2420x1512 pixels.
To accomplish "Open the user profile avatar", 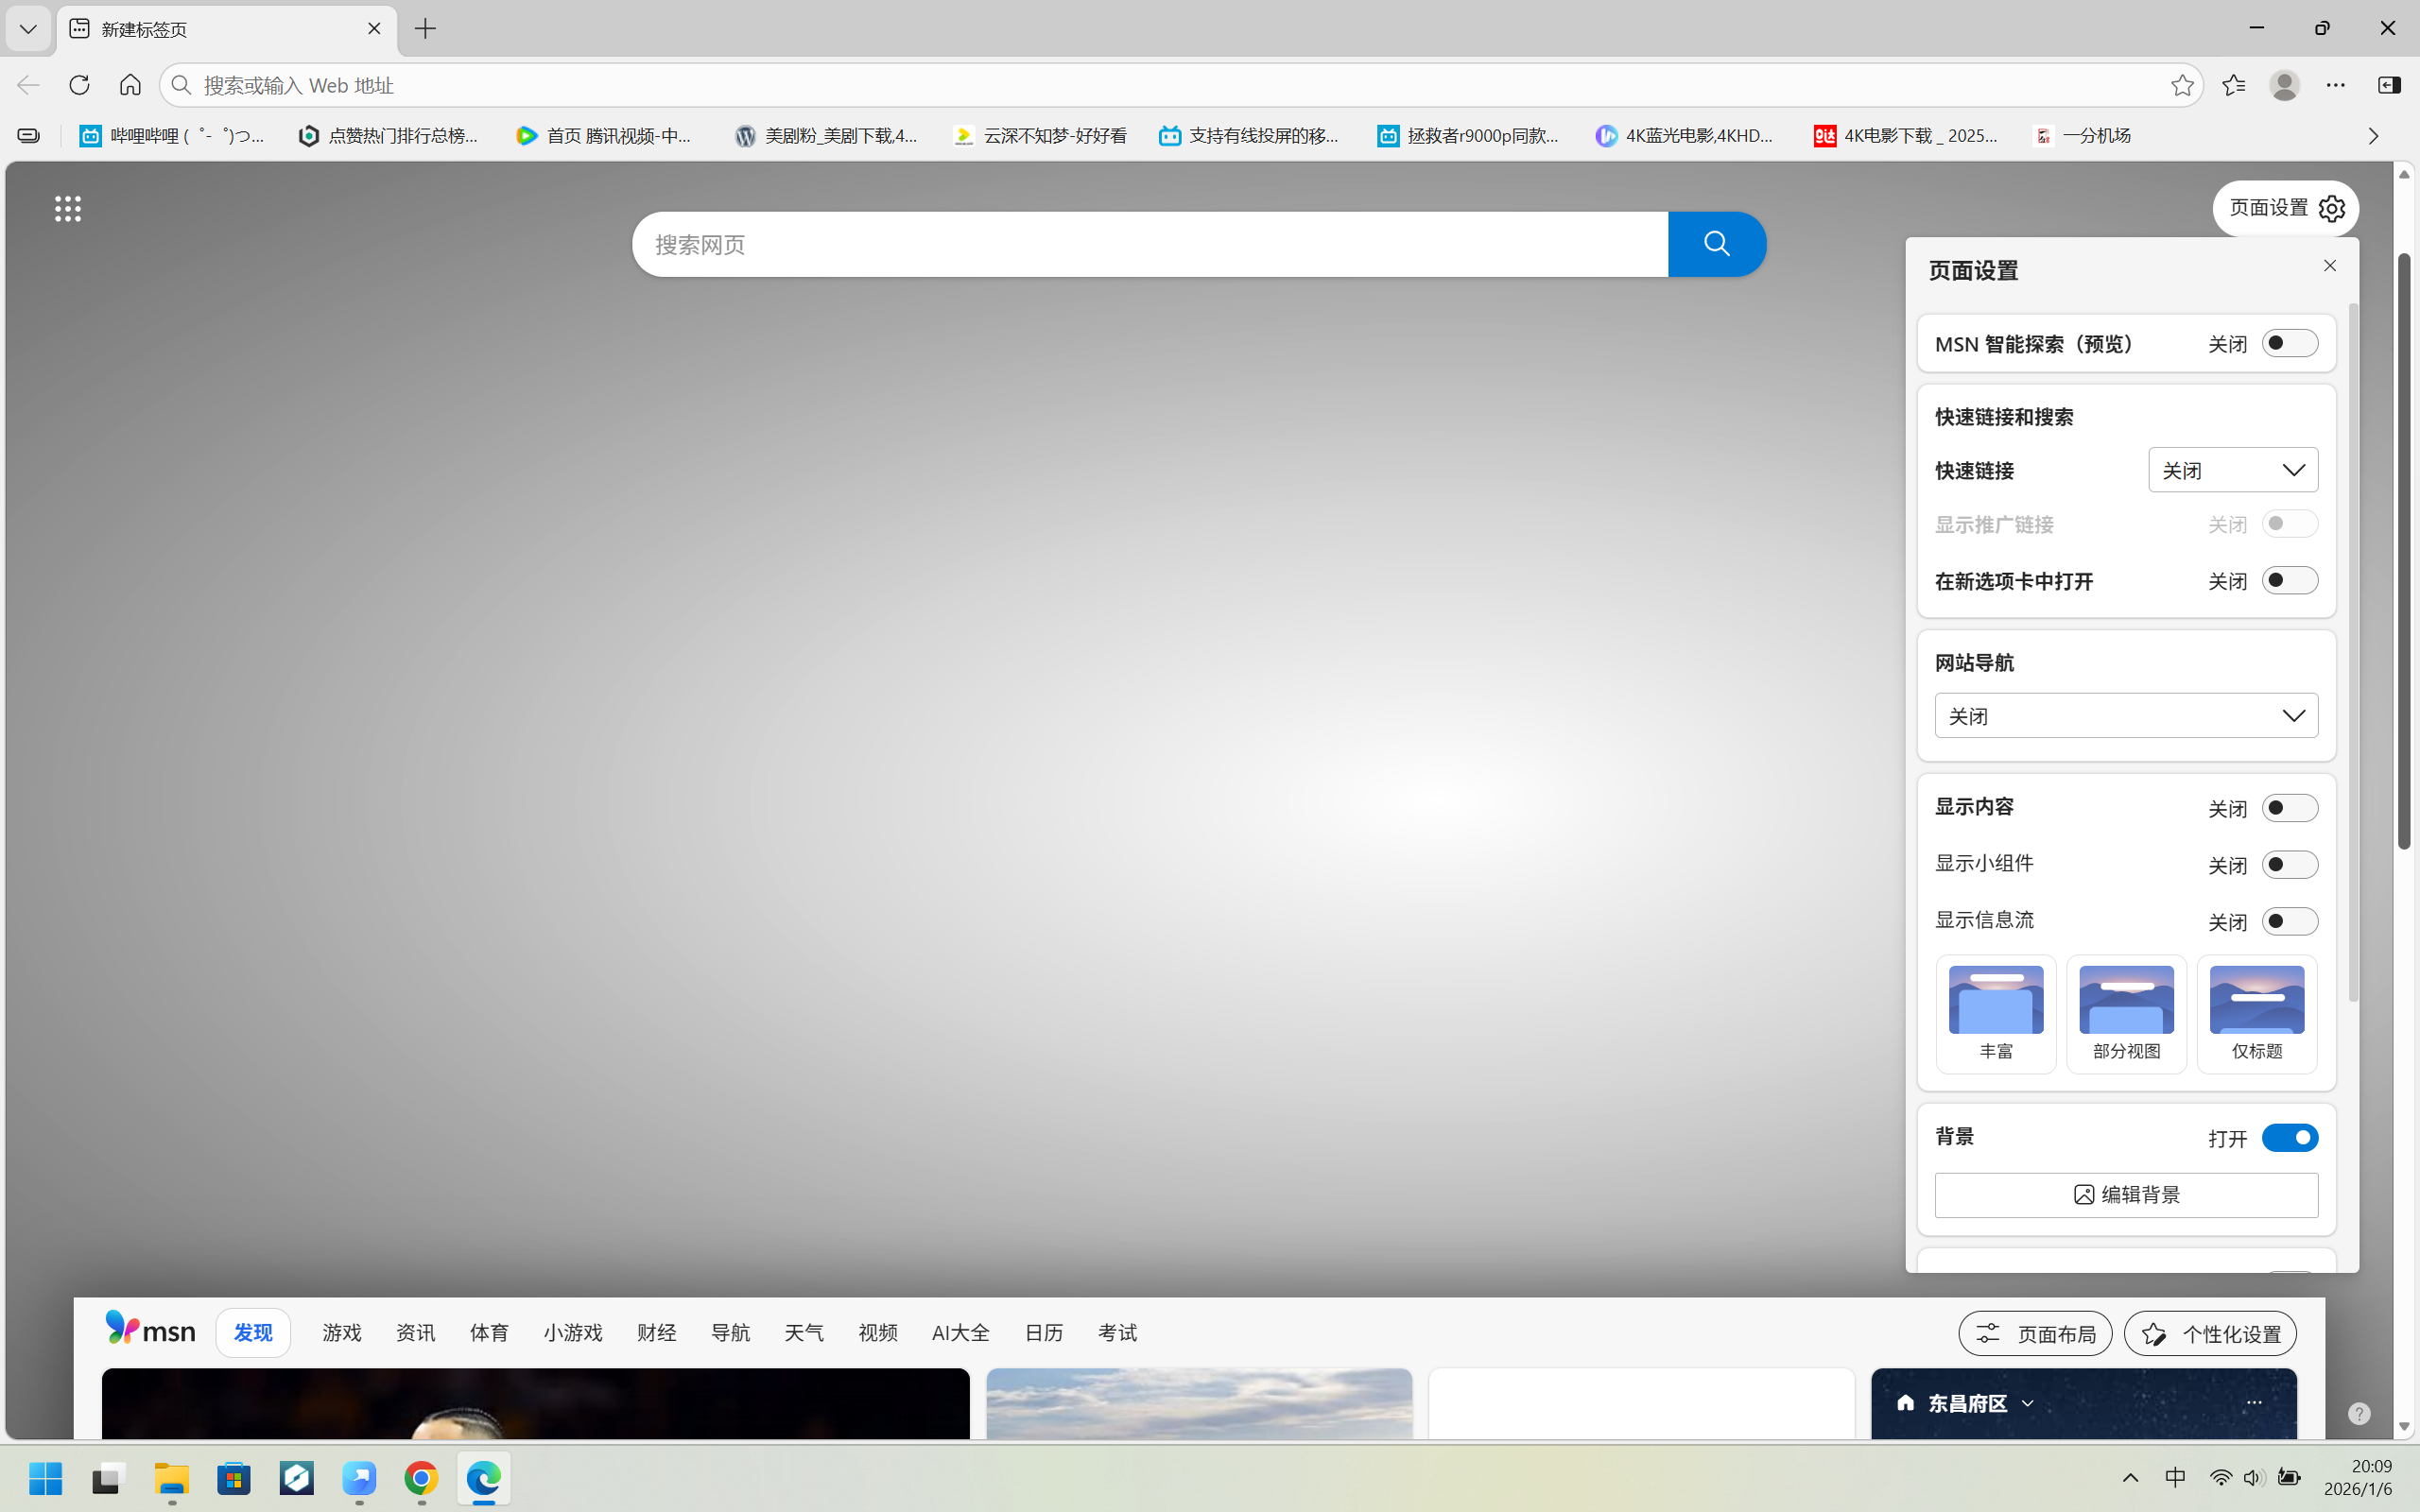I will pyautogui.click(x=2284, y=85).
